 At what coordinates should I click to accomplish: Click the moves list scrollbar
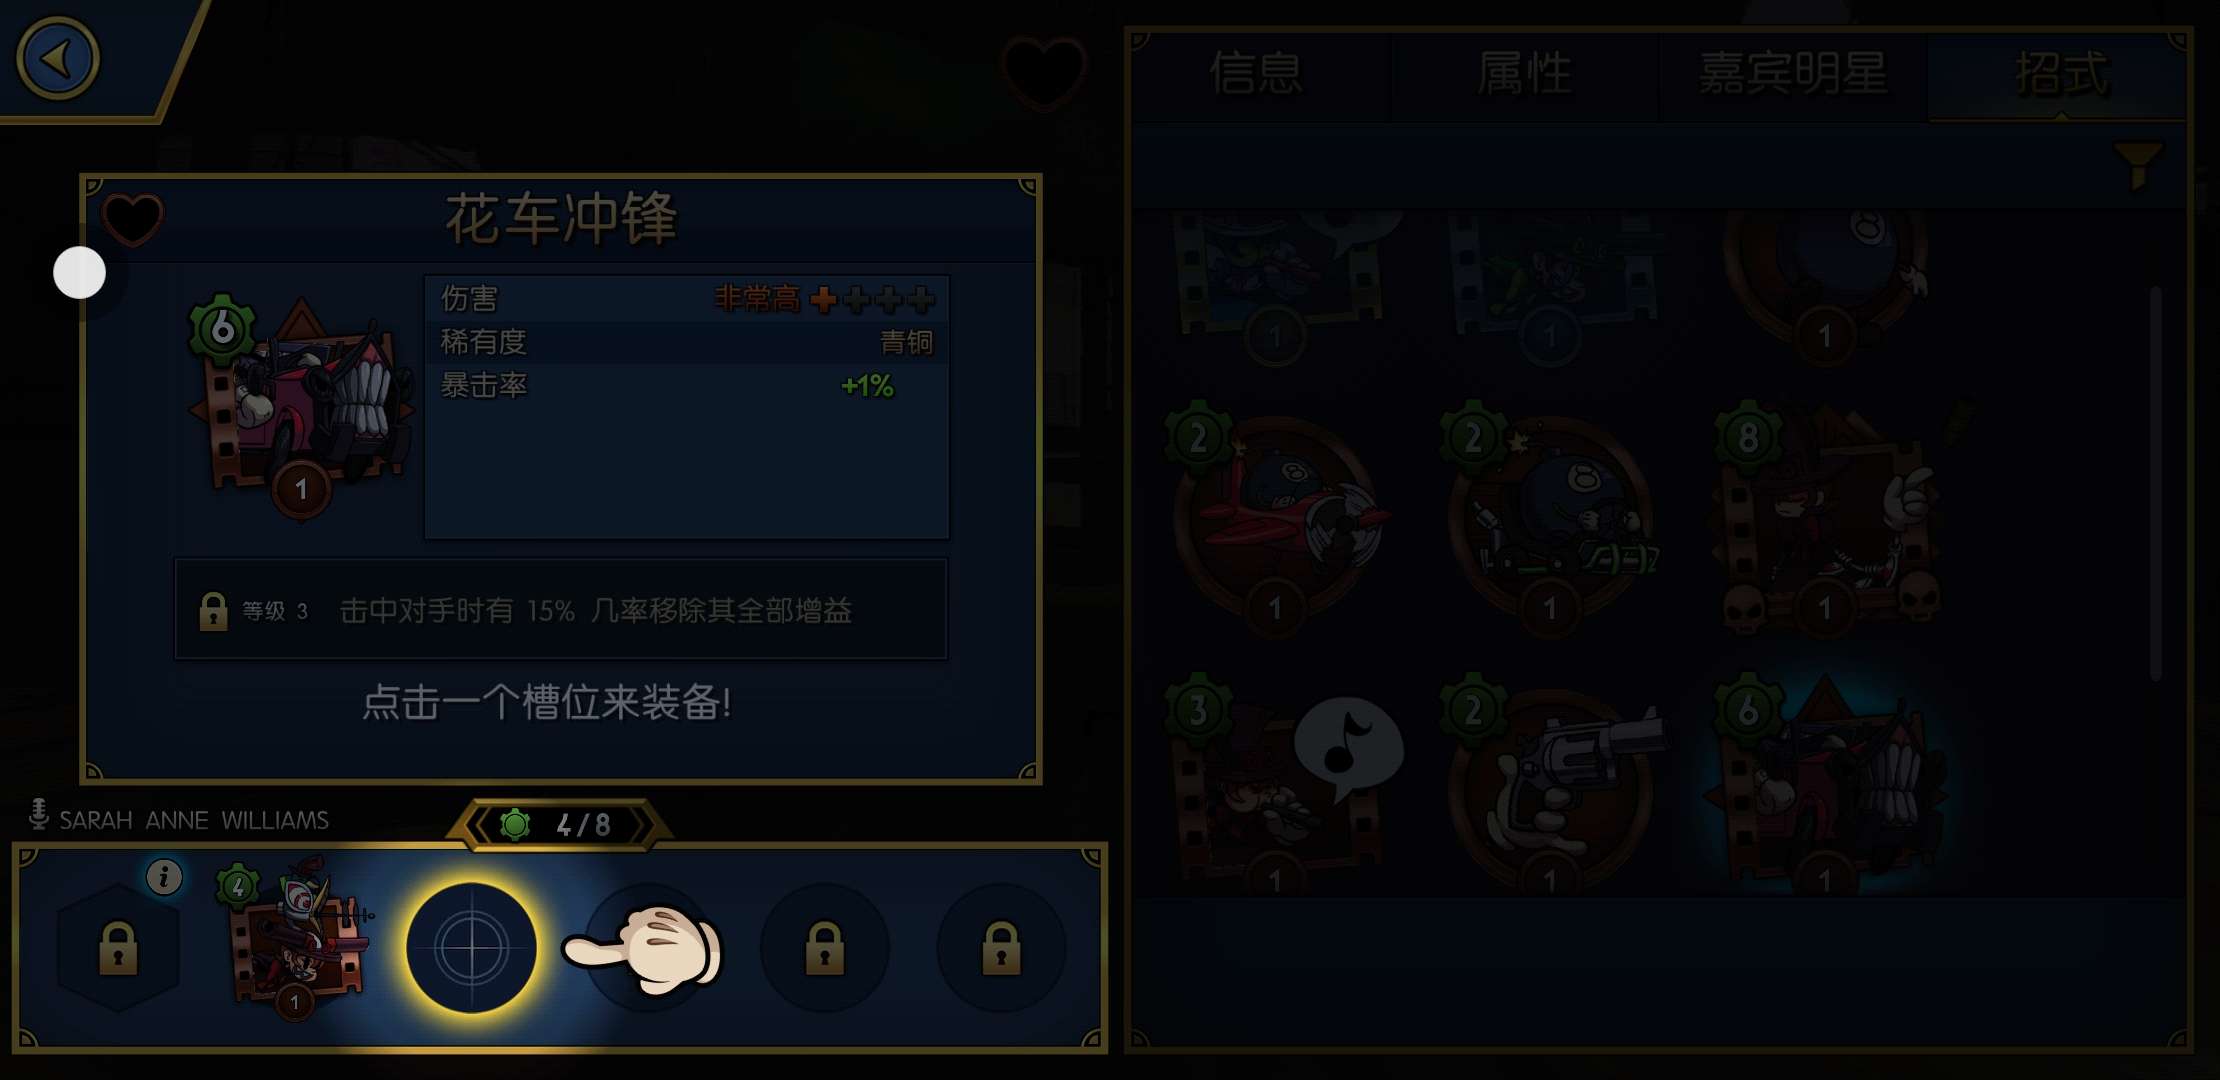[x=2155, y=485]
